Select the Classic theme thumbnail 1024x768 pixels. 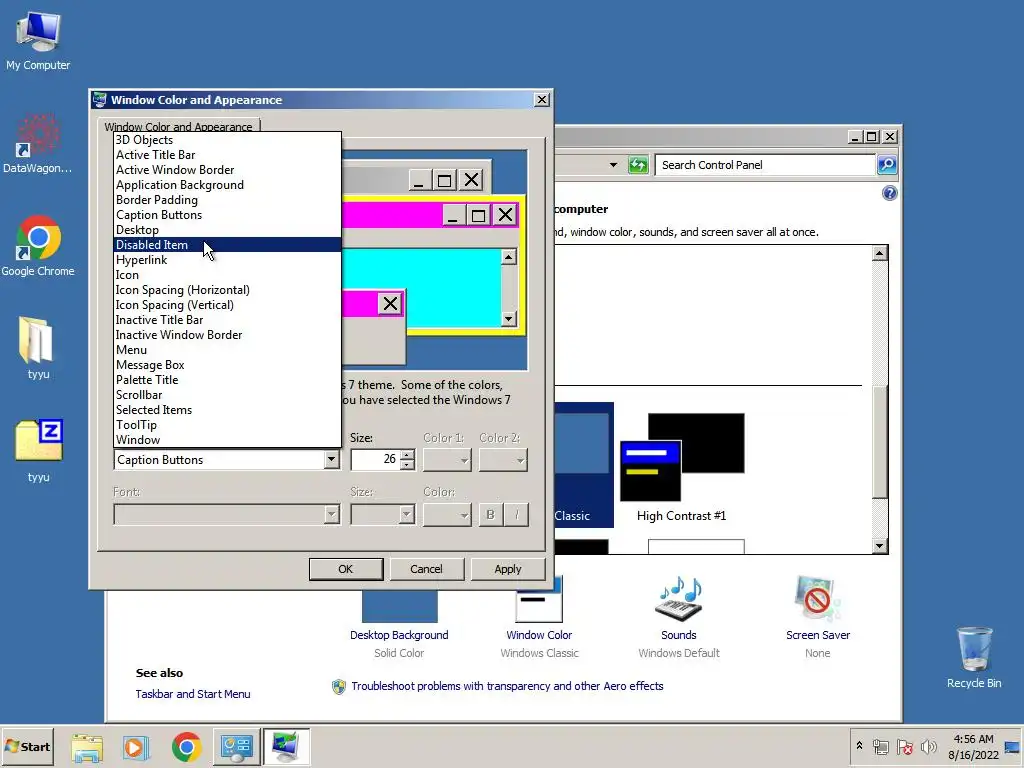[x=583, y=465]
